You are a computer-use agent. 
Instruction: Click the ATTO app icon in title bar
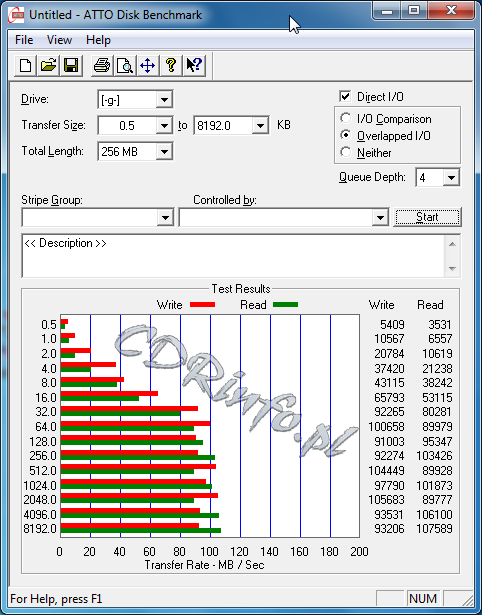pyautogui.click(x=16, y=15)
